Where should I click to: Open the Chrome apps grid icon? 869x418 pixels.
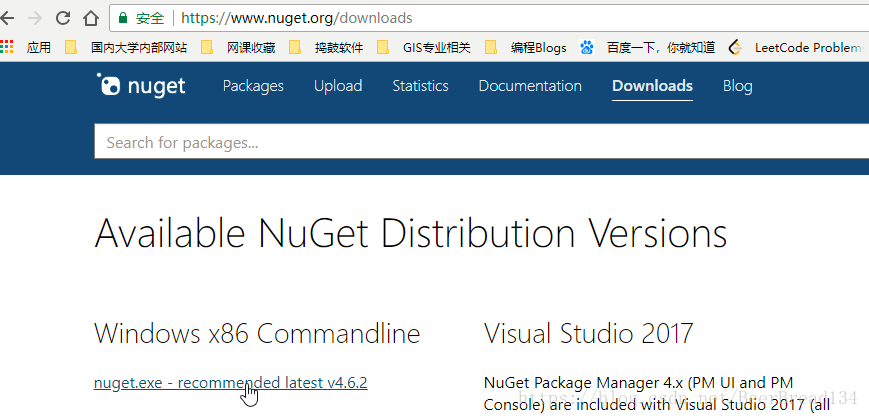(x=8, y=47)
